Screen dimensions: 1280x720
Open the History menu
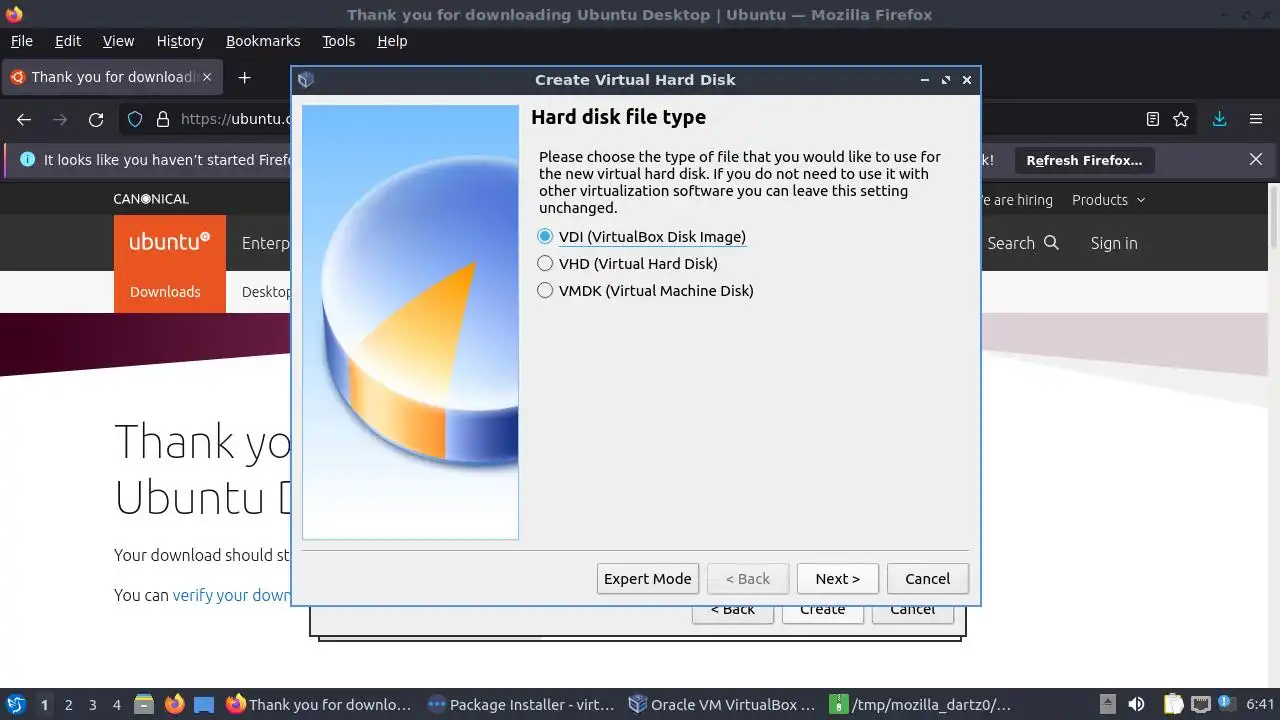click(180, 41)
